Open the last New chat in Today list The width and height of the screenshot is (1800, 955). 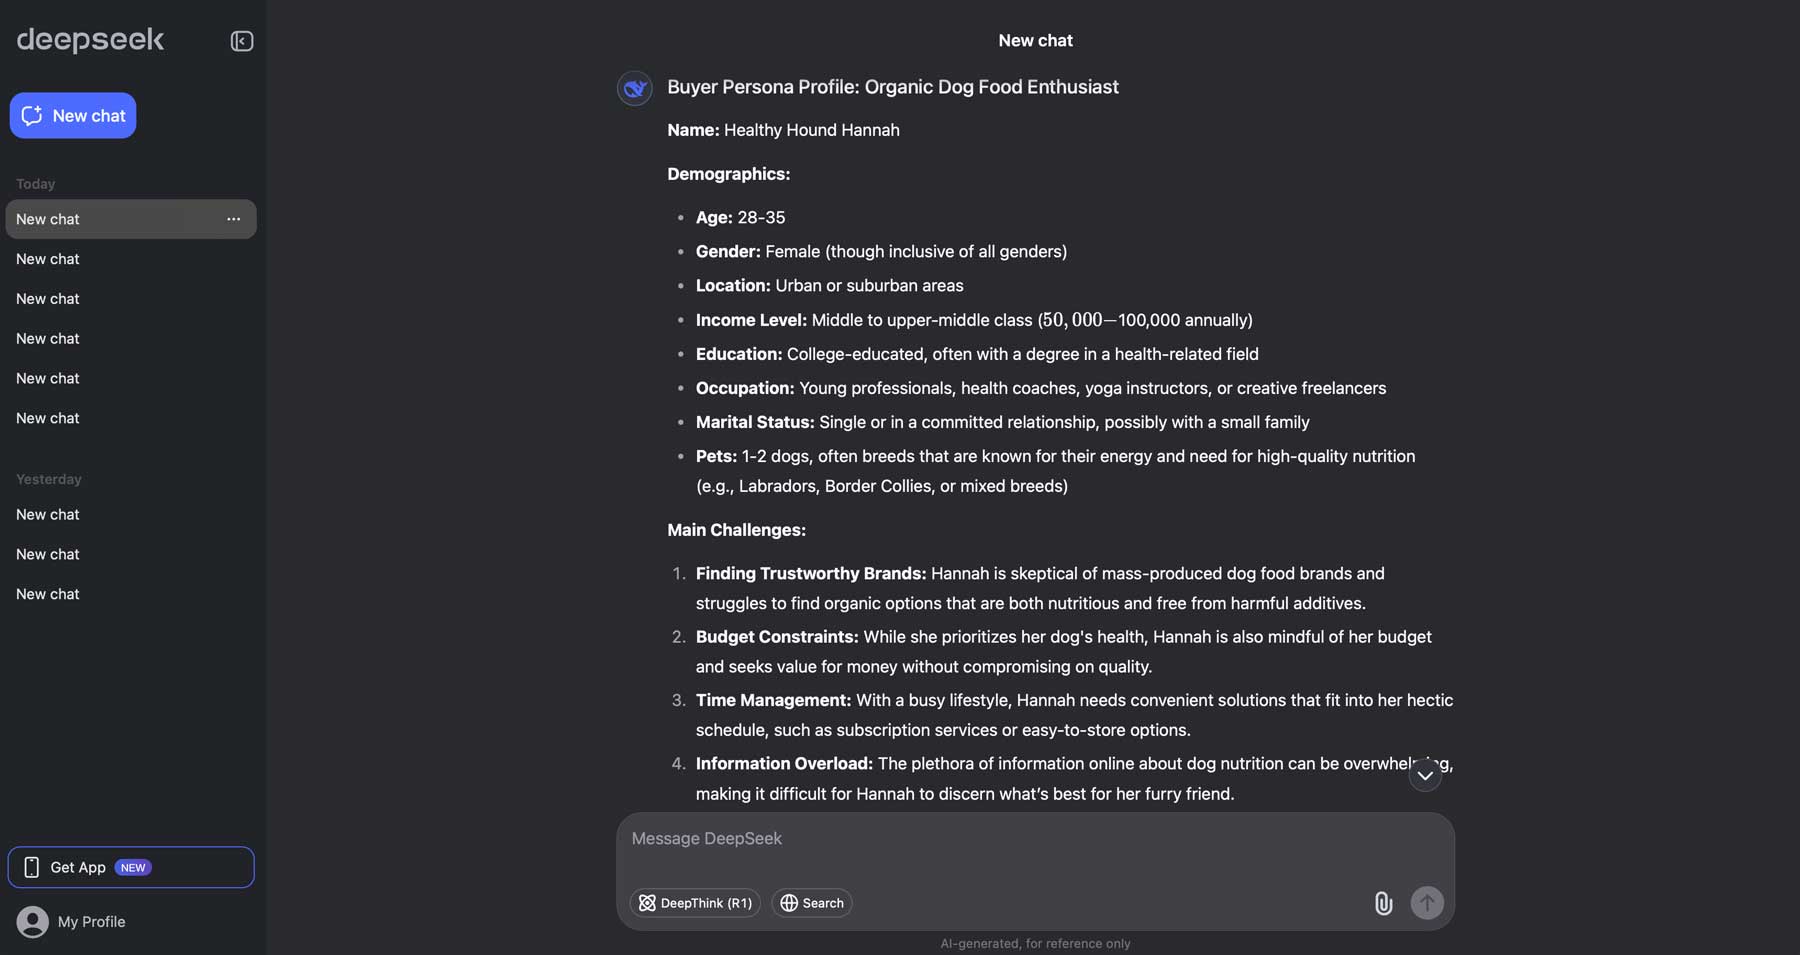point(47,418)
